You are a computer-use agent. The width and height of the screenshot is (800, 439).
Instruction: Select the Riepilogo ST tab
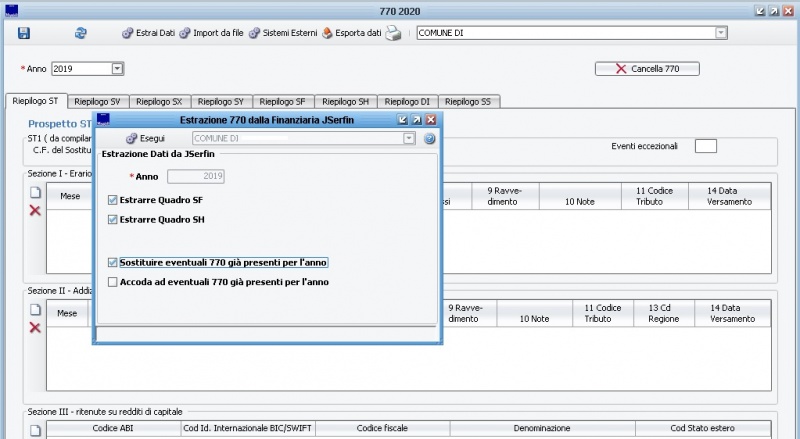click(x=35, y=101)
